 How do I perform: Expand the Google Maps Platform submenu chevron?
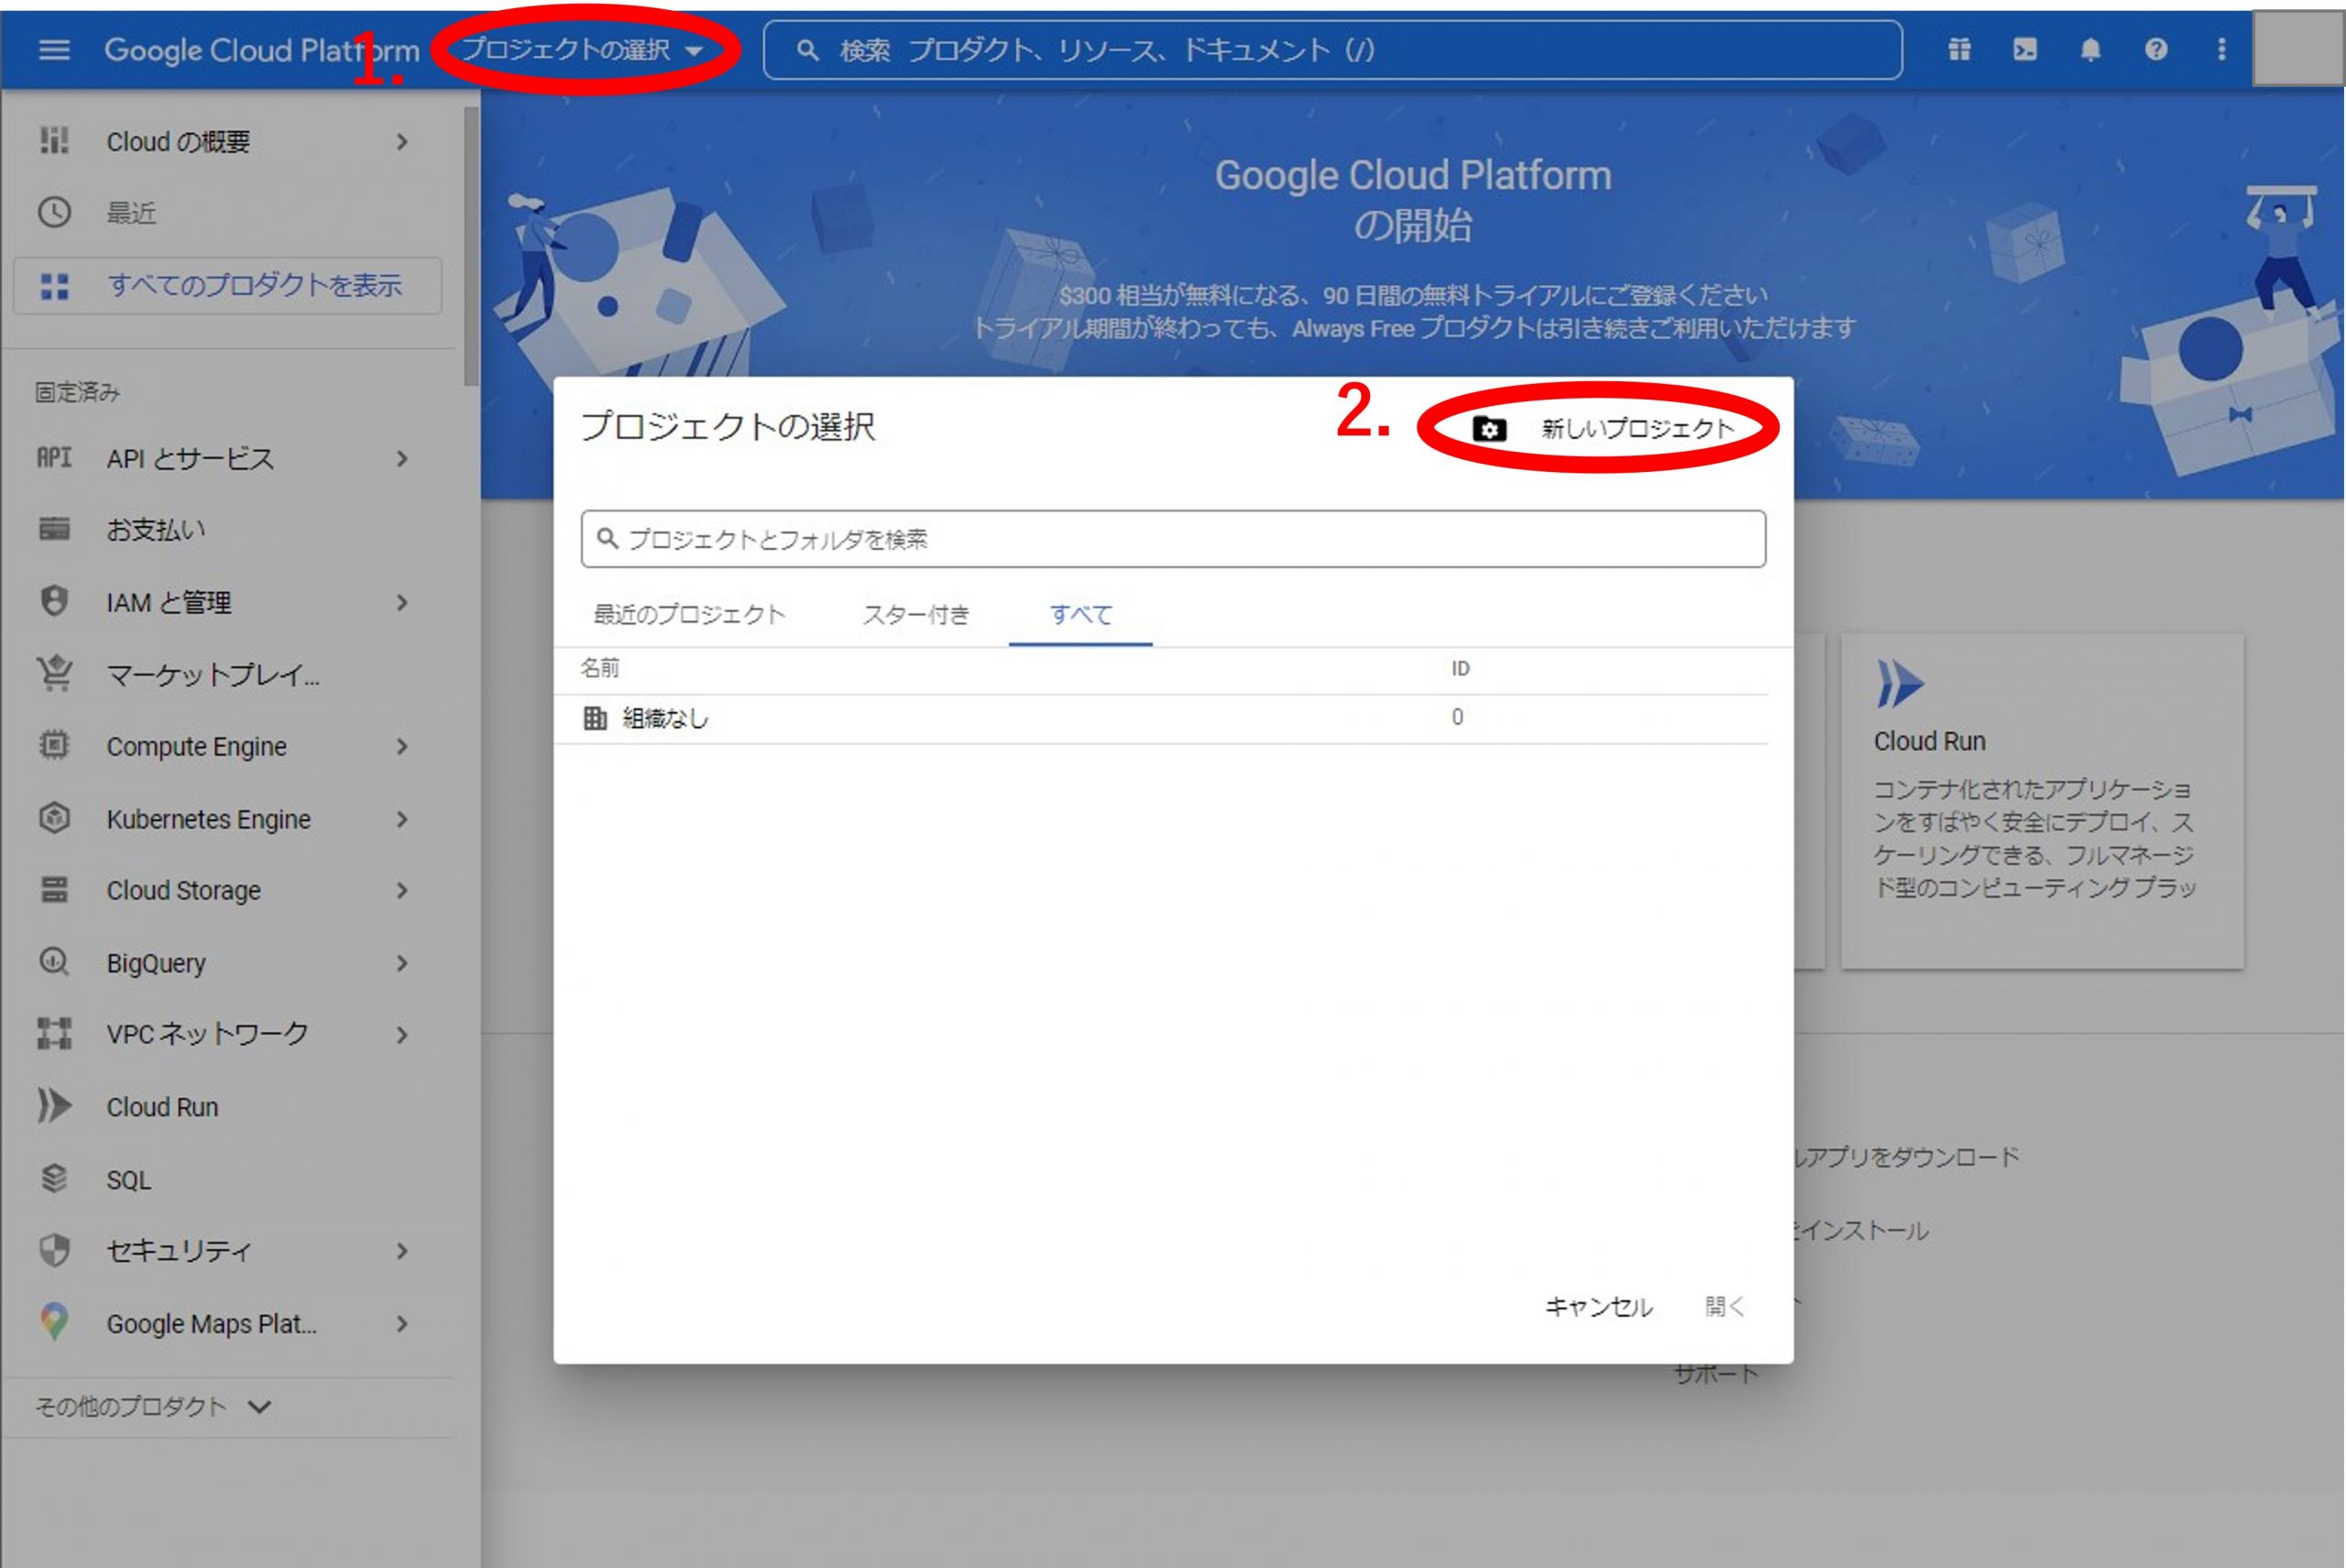click(x=402, y=1324)
